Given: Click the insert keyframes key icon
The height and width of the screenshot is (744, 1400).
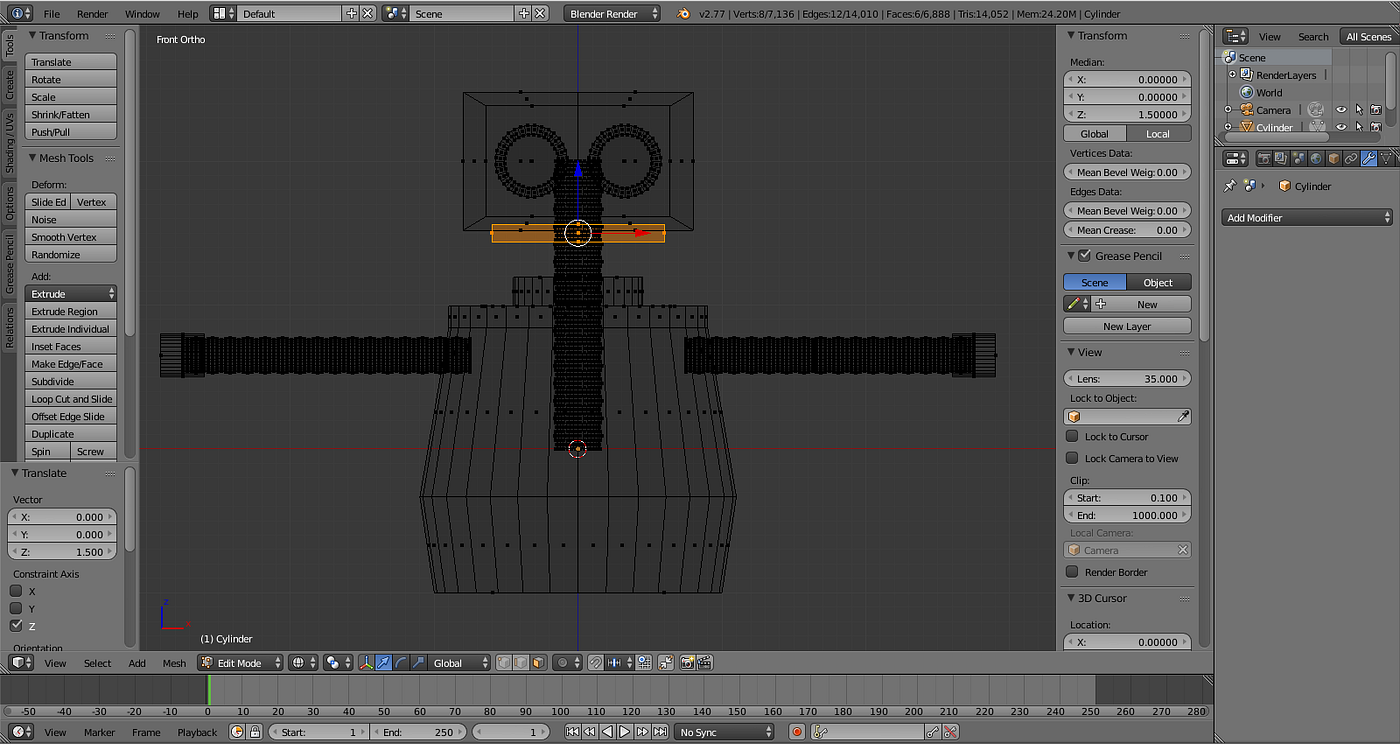Looking at the screenshot, I should pyautogui.click(x=933, y=732).
